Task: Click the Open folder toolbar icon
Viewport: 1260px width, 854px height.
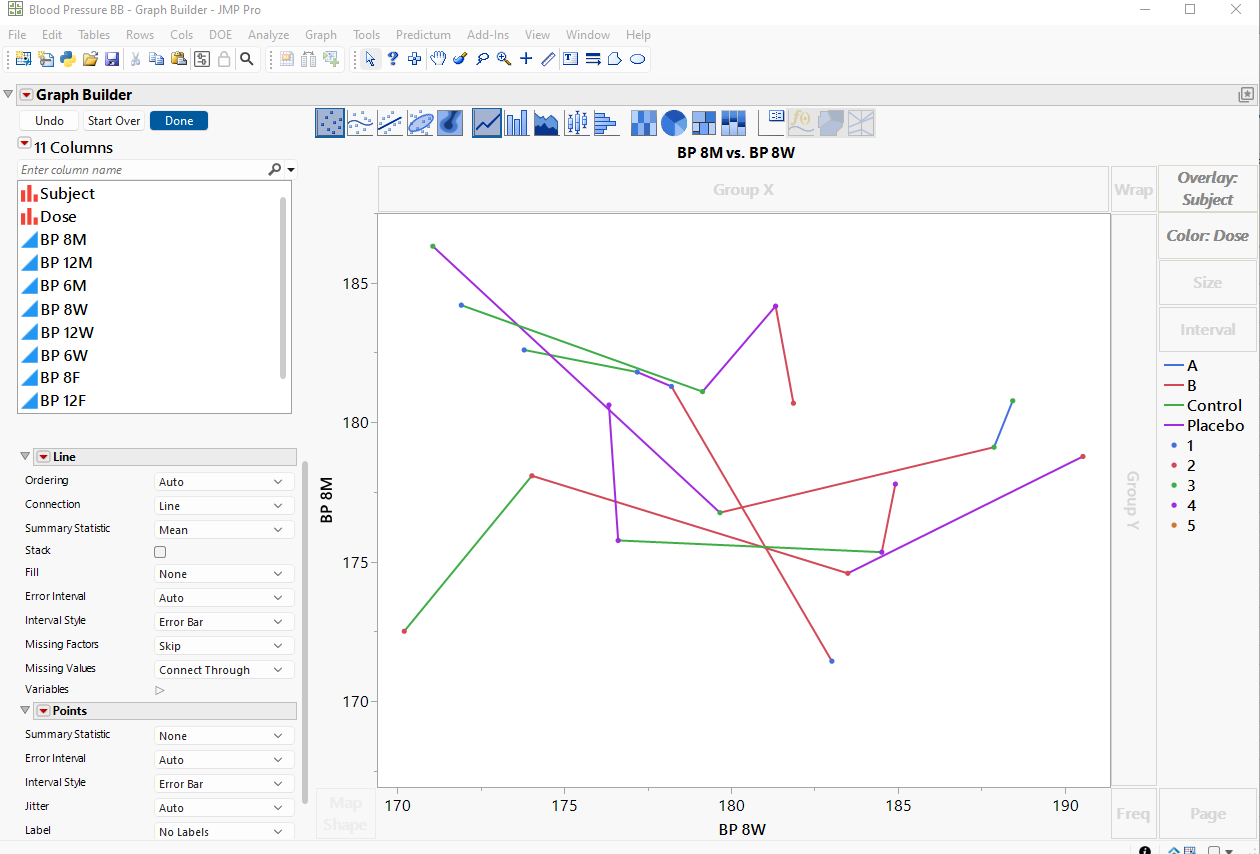Action: (90, 59)
